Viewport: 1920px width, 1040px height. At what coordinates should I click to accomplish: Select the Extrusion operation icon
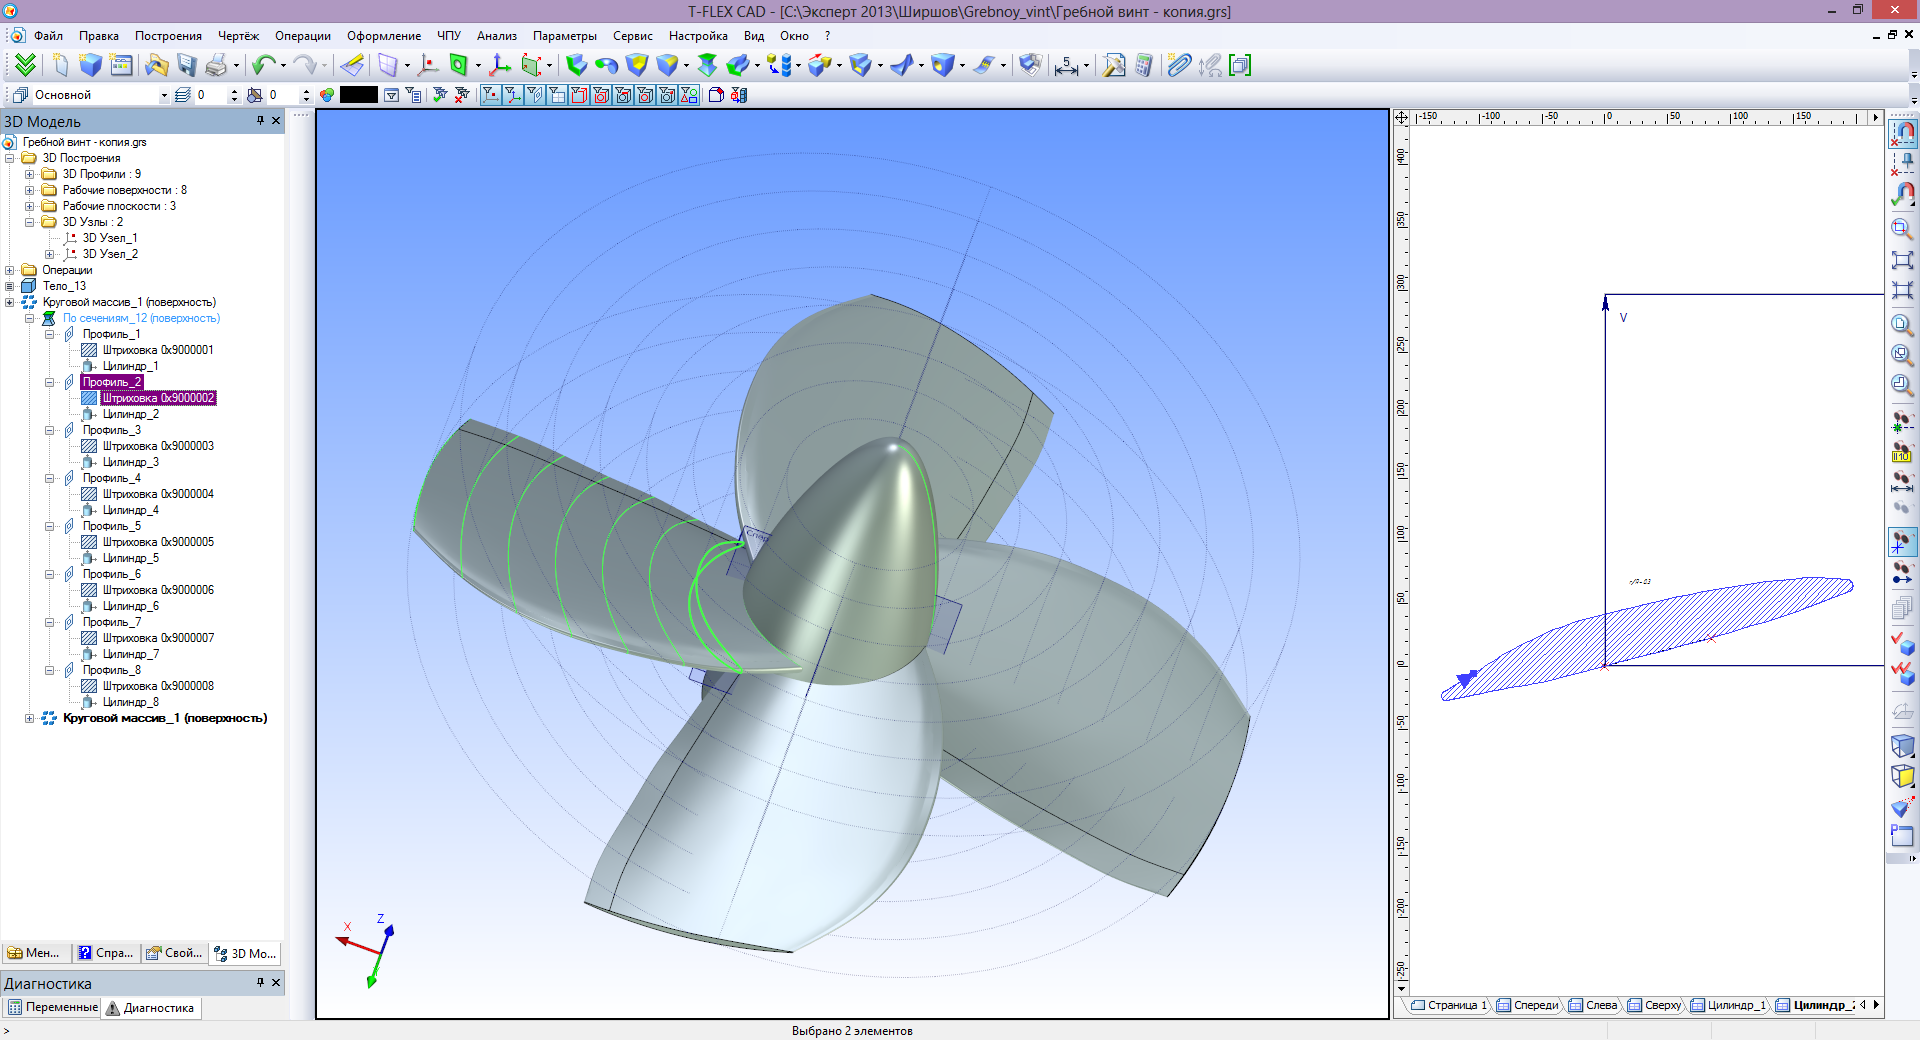pyautogui.click(x=577, y=65)
